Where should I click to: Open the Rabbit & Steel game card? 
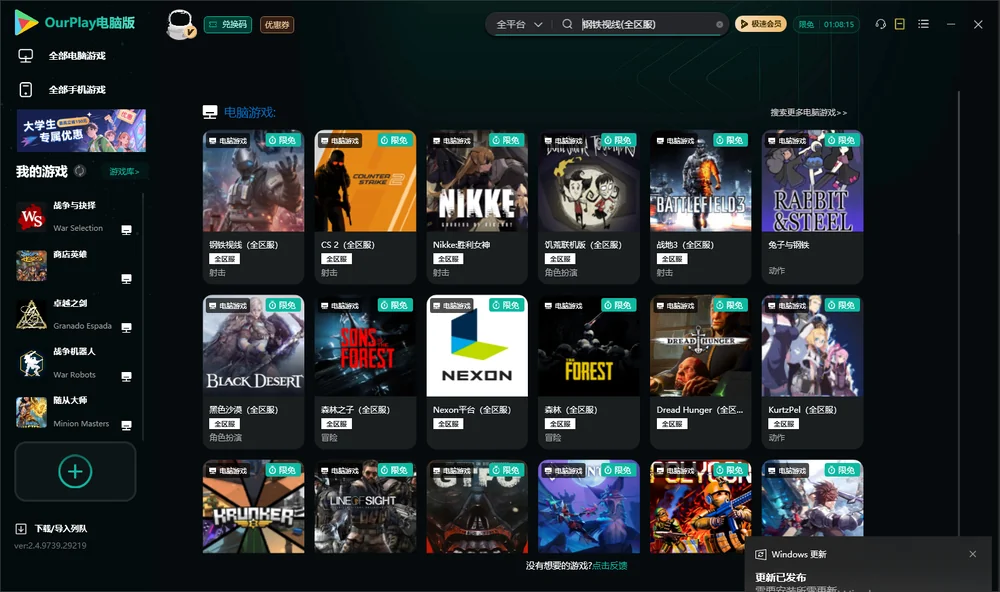812,207
